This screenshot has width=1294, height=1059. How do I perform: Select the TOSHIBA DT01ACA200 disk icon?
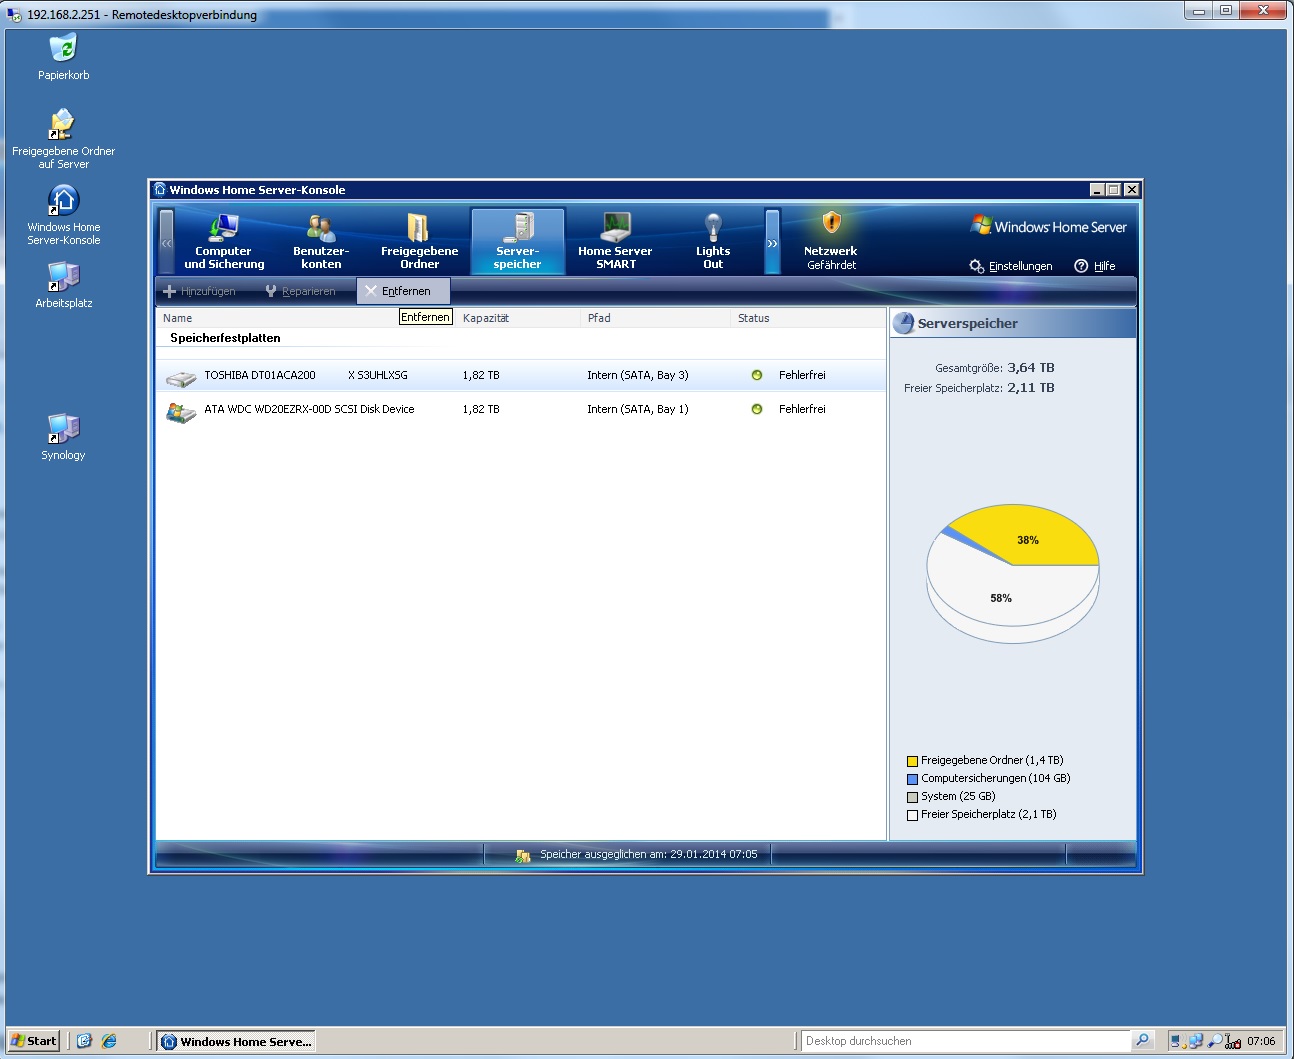[181, 377]
